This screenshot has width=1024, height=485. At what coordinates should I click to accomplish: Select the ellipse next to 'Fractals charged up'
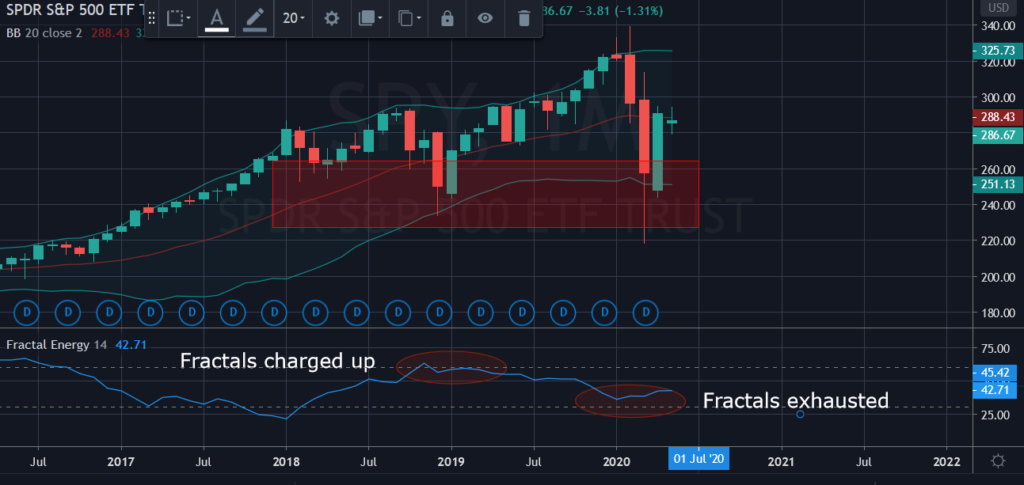[451, 368]
